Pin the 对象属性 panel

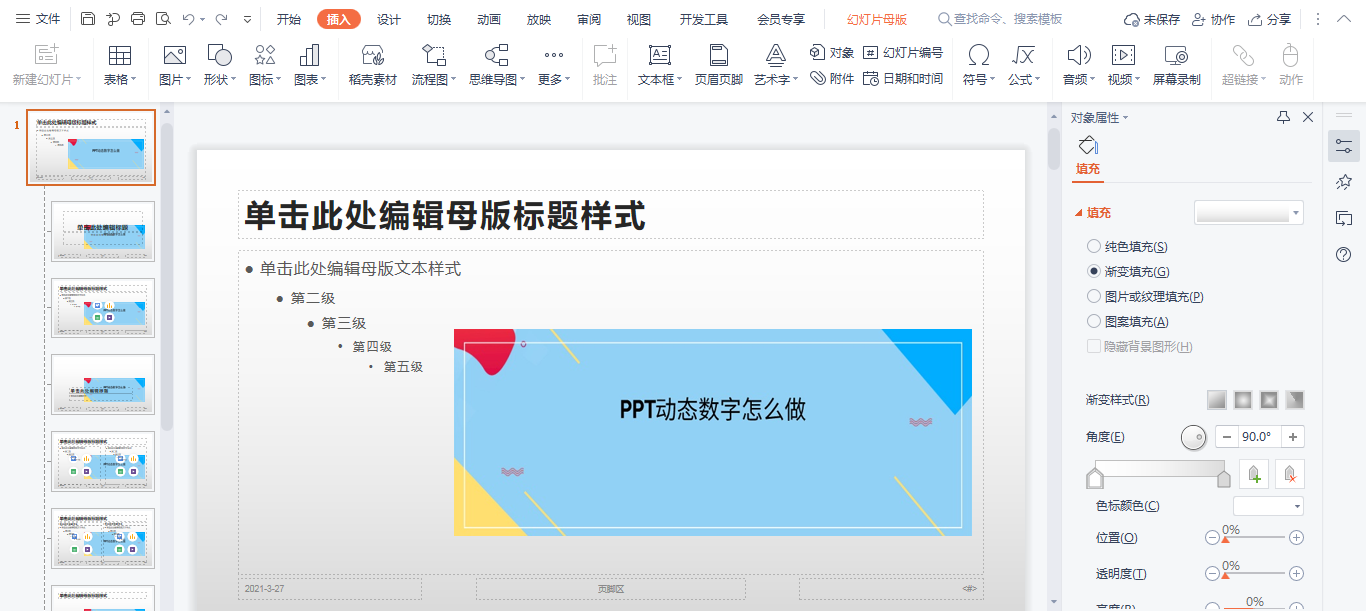click(x=1284, y=117)
